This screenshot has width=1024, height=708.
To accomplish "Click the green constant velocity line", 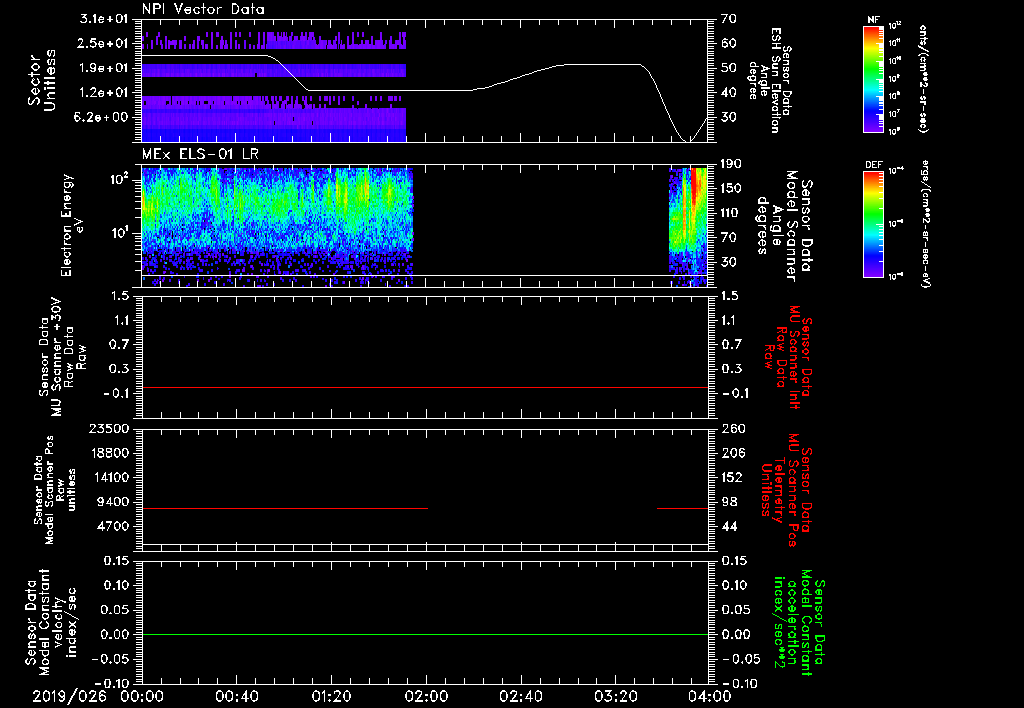I will point(424,634).
